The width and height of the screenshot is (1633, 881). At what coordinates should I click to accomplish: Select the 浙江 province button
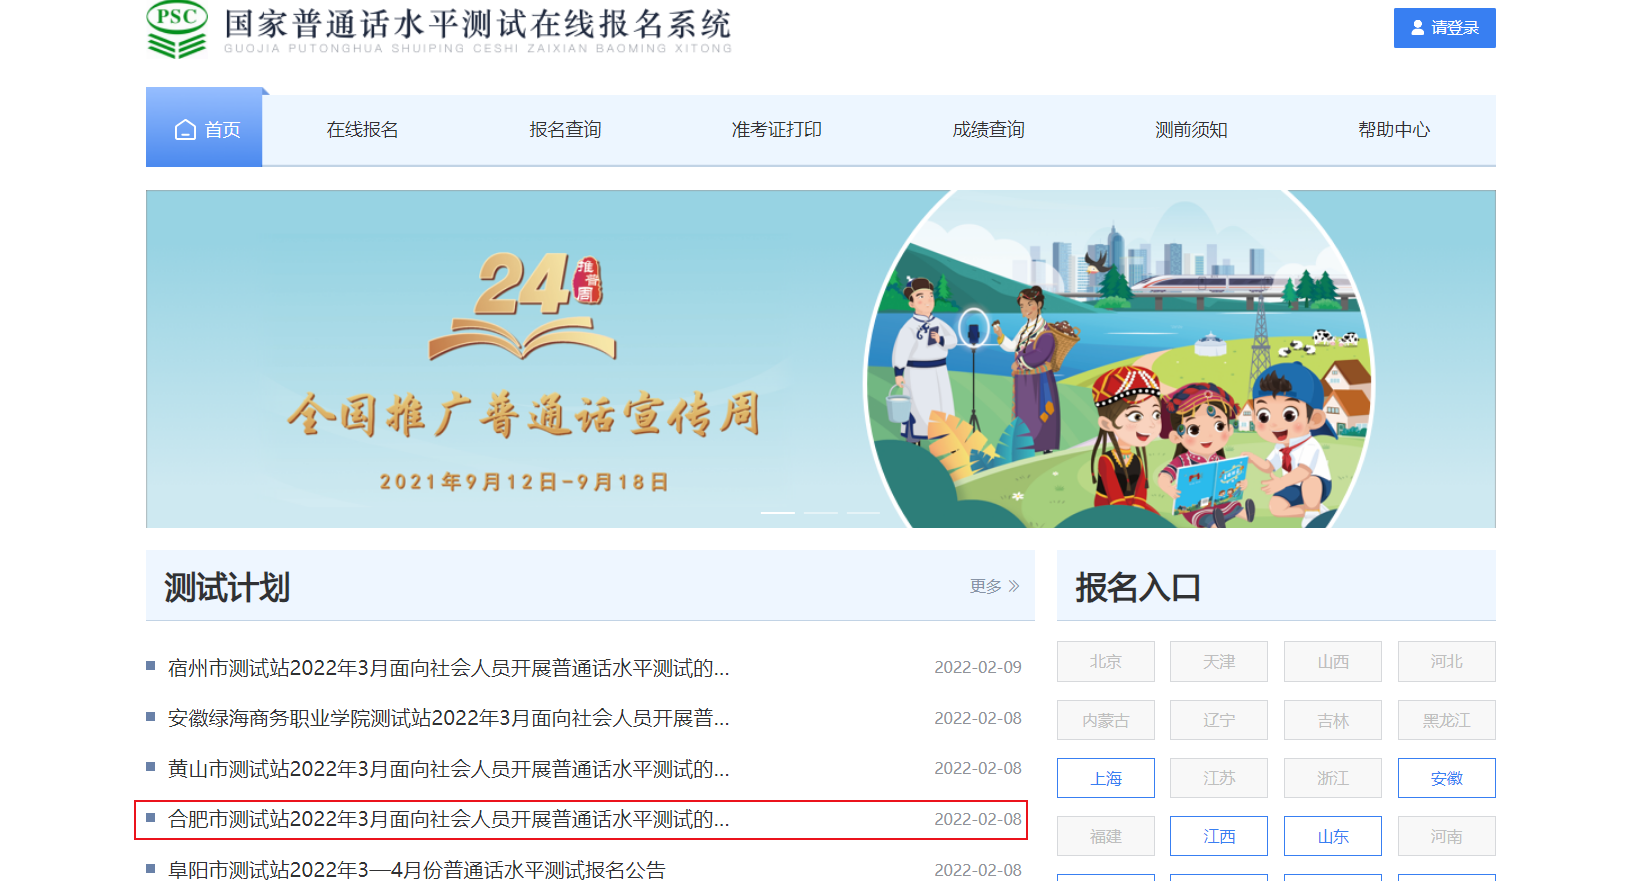pos(1333,778)
